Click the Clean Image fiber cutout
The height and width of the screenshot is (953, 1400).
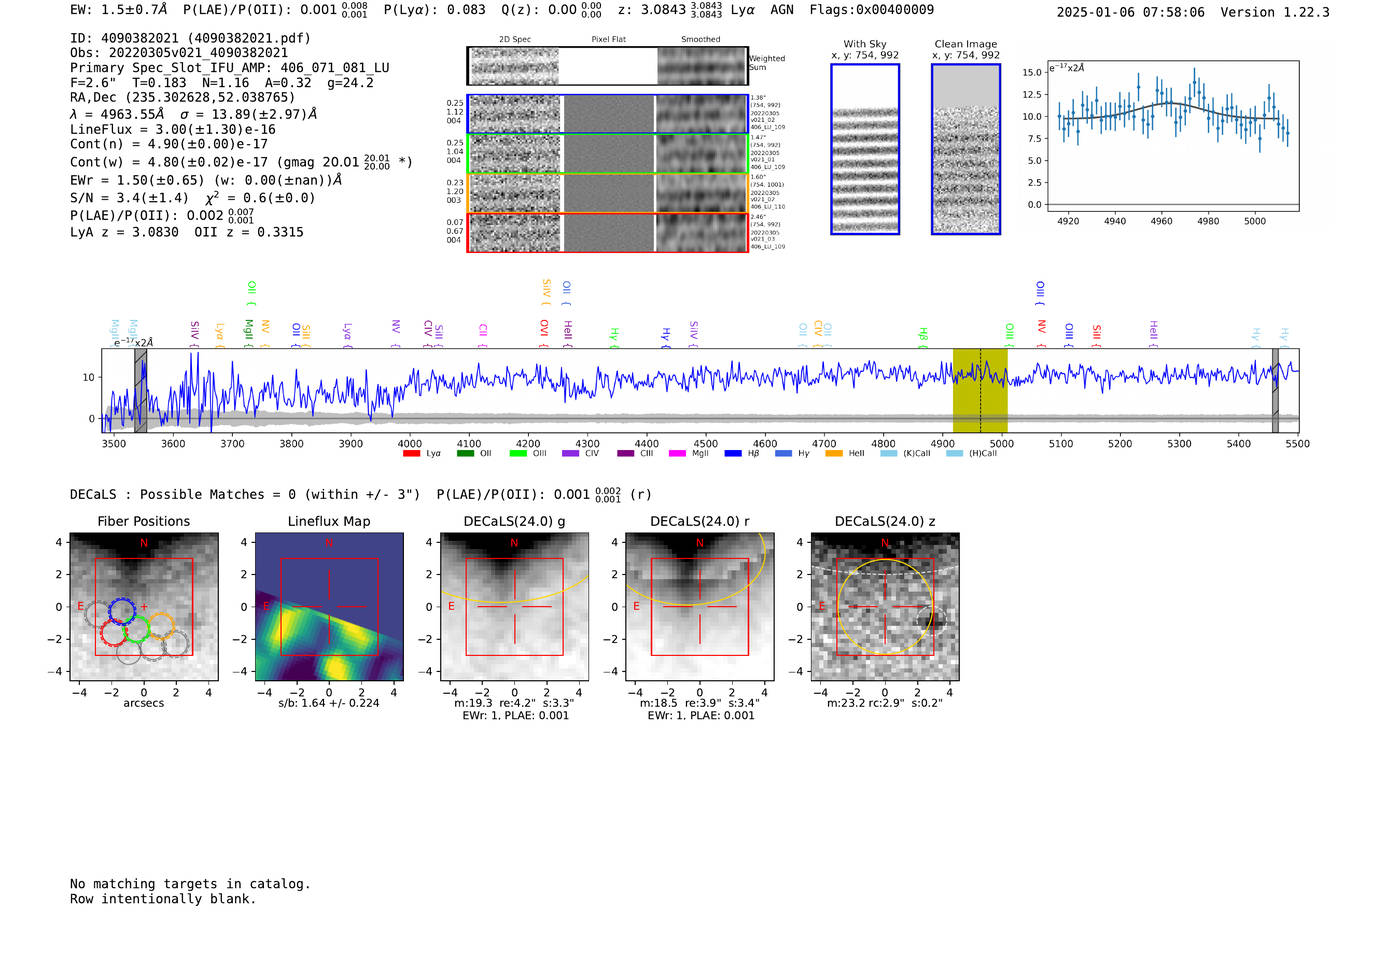[x=966, y=149]
